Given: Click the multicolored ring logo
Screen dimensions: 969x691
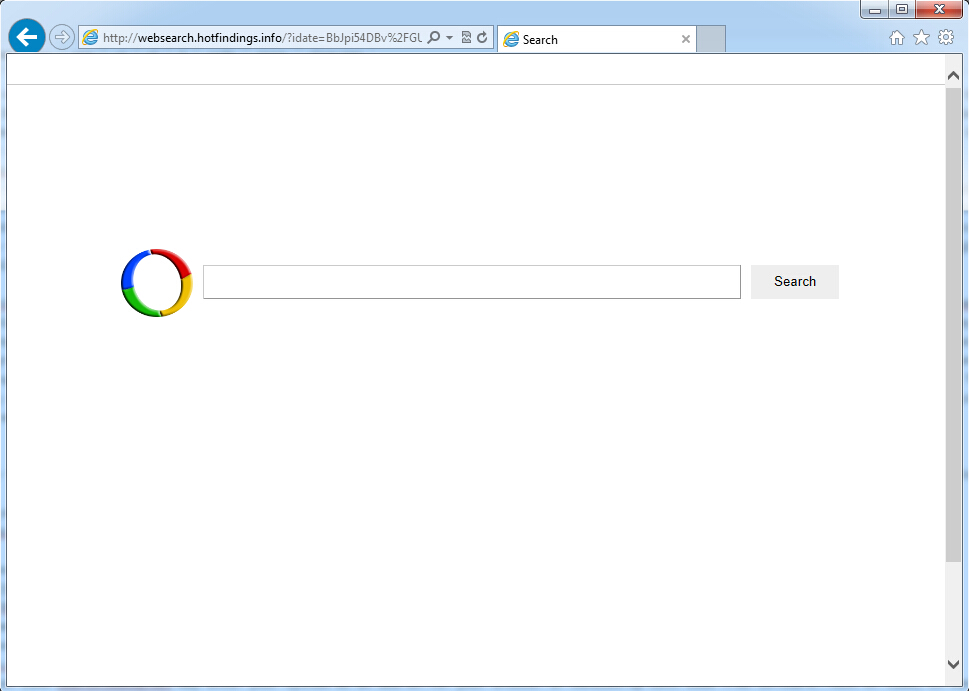Looking at the screenshot, I should 156,282.
